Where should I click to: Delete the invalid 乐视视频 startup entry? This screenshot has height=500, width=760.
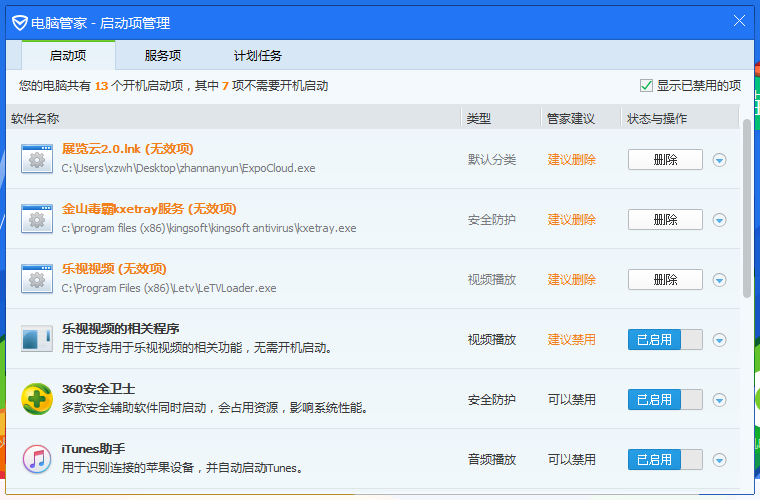coord(665,280)
